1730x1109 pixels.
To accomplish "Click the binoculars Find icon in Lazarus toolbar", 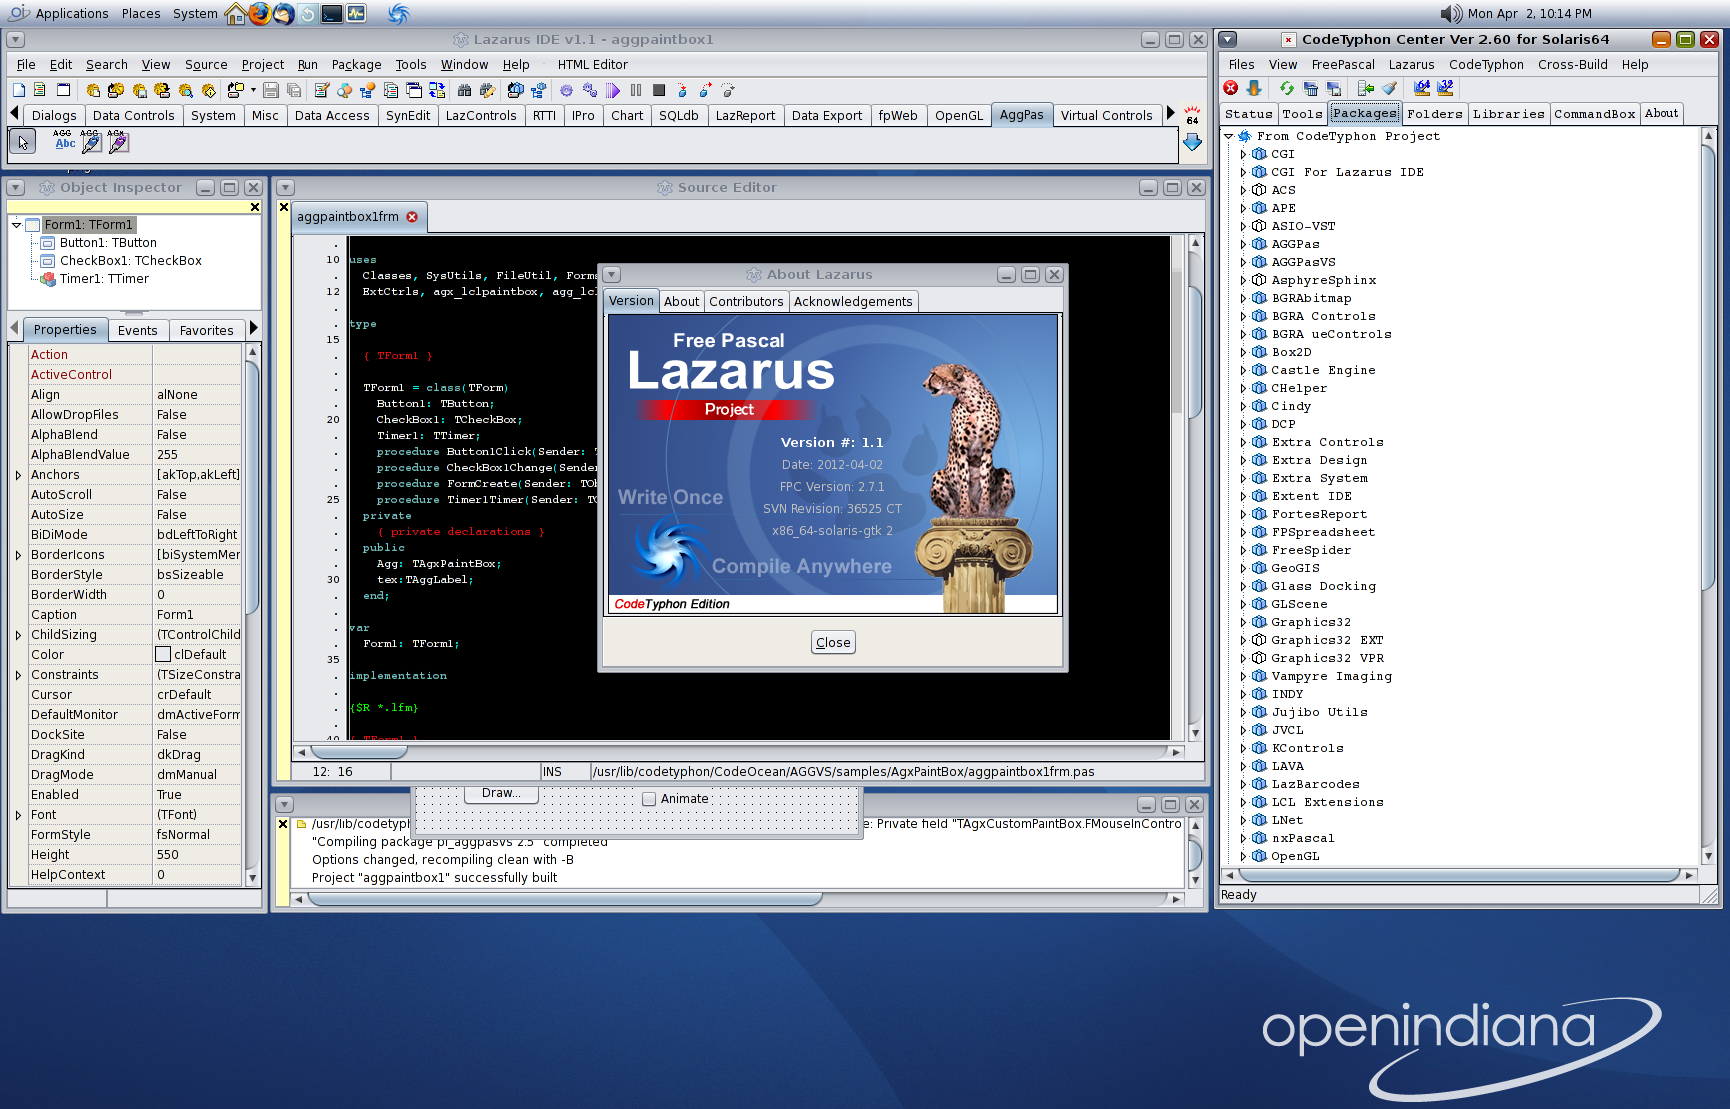I will tap(464, 90).
